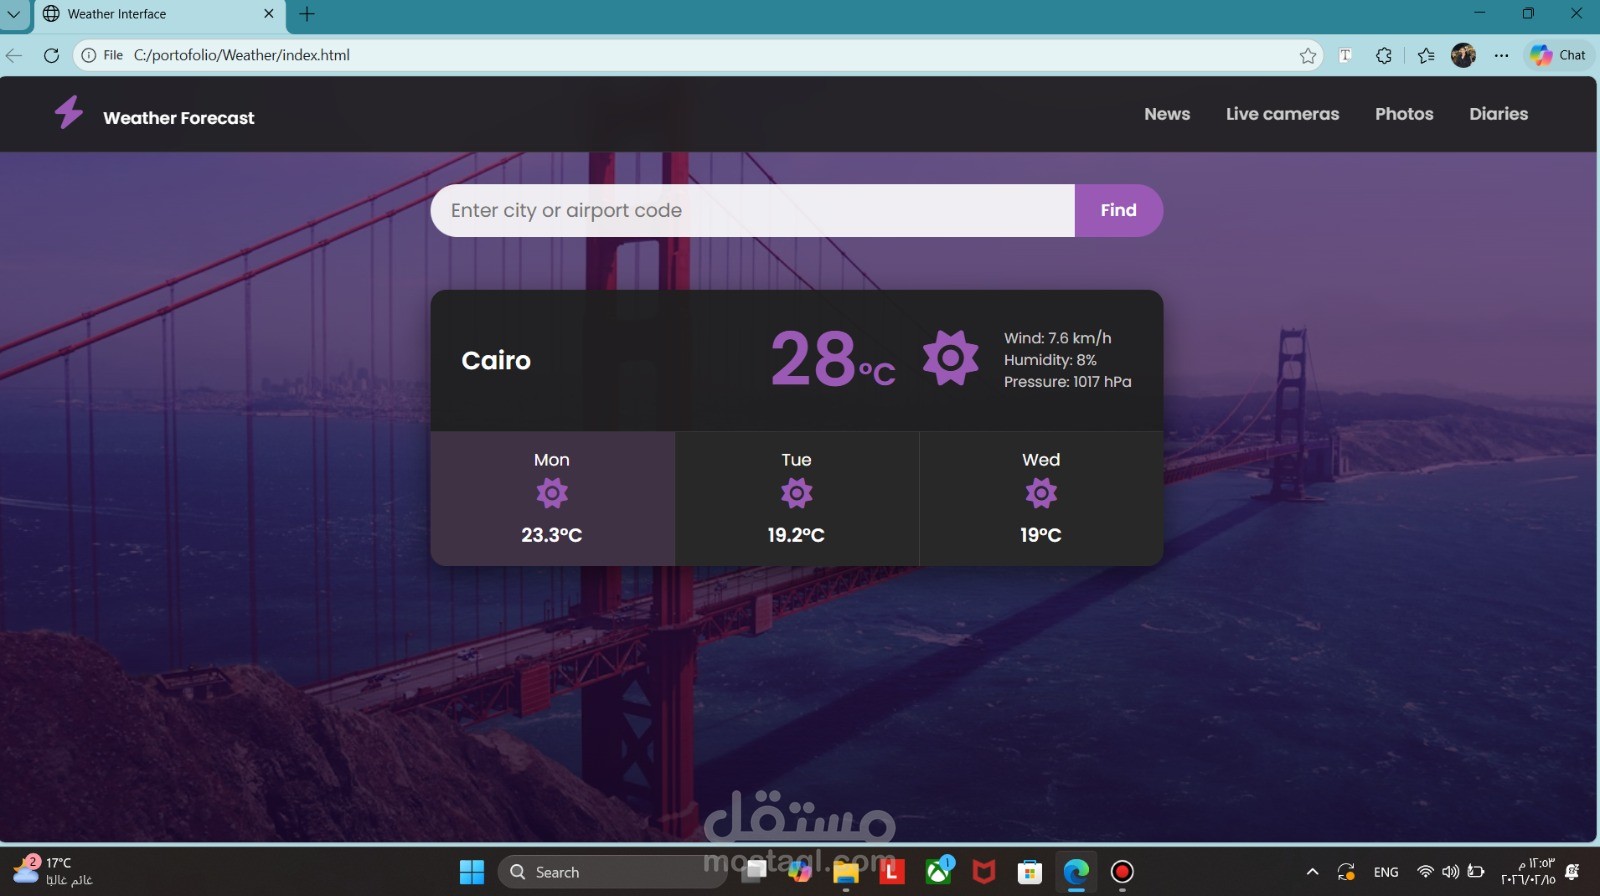Expand the tab actions dropdown chevron
The image size is (1600, 896).
click(14, 14)
